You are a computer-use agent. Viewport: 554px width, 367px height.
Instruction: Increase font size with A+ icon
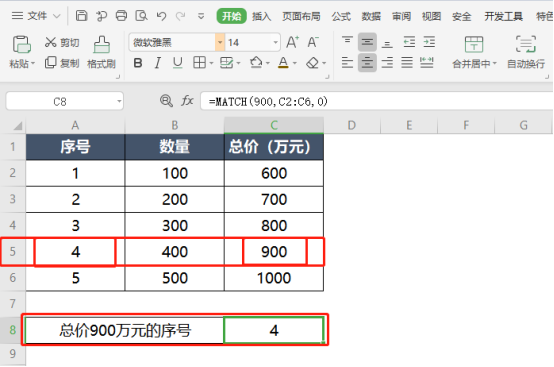[x=292, y=42]
